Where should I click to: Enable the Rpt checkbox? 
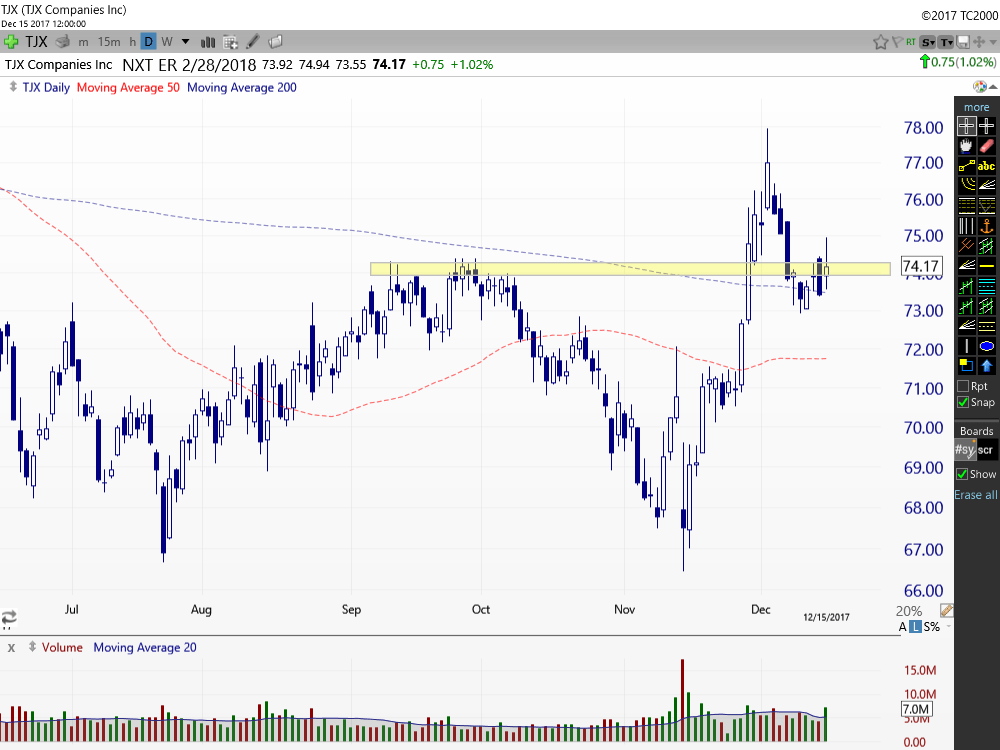963,386
